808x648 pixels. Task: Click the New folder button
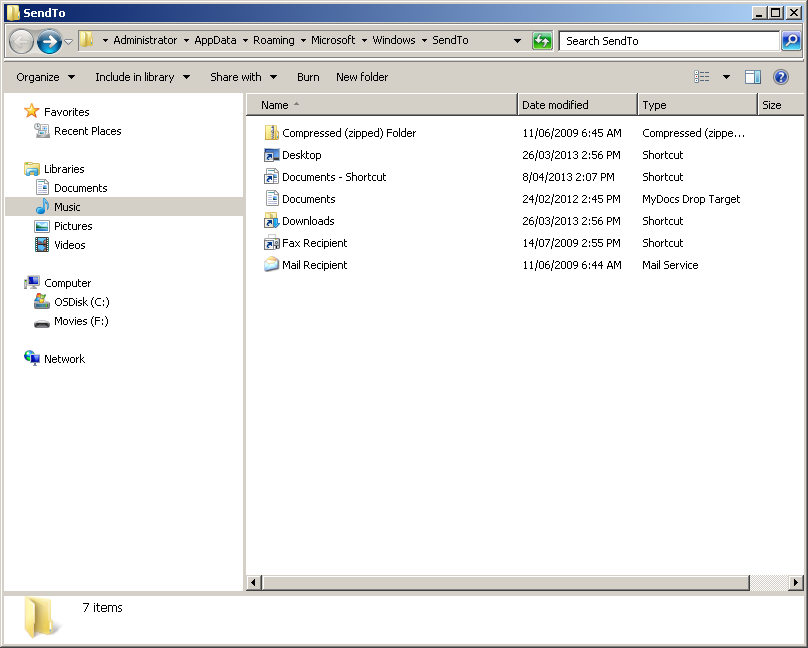click(362, 77)
